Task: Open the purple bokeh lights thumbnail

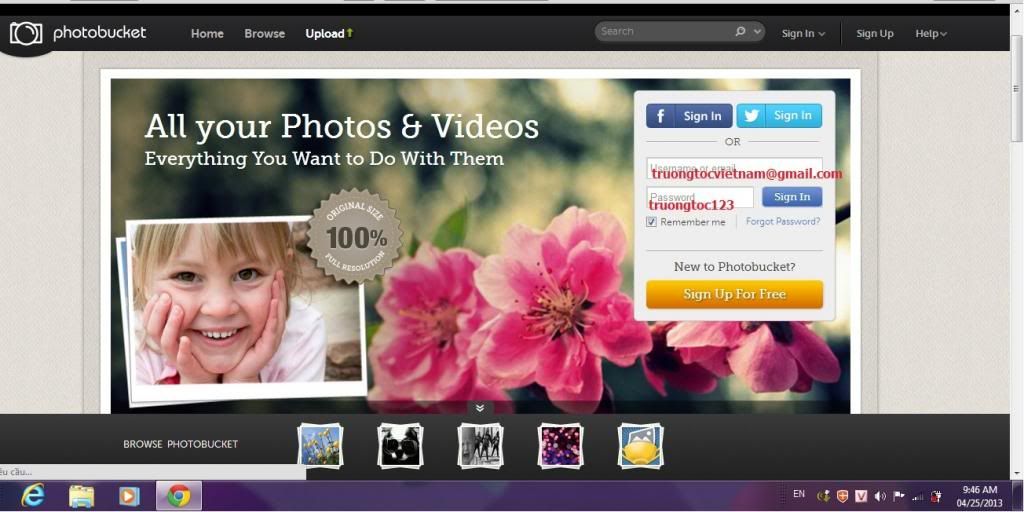Action: coord(560,445)
